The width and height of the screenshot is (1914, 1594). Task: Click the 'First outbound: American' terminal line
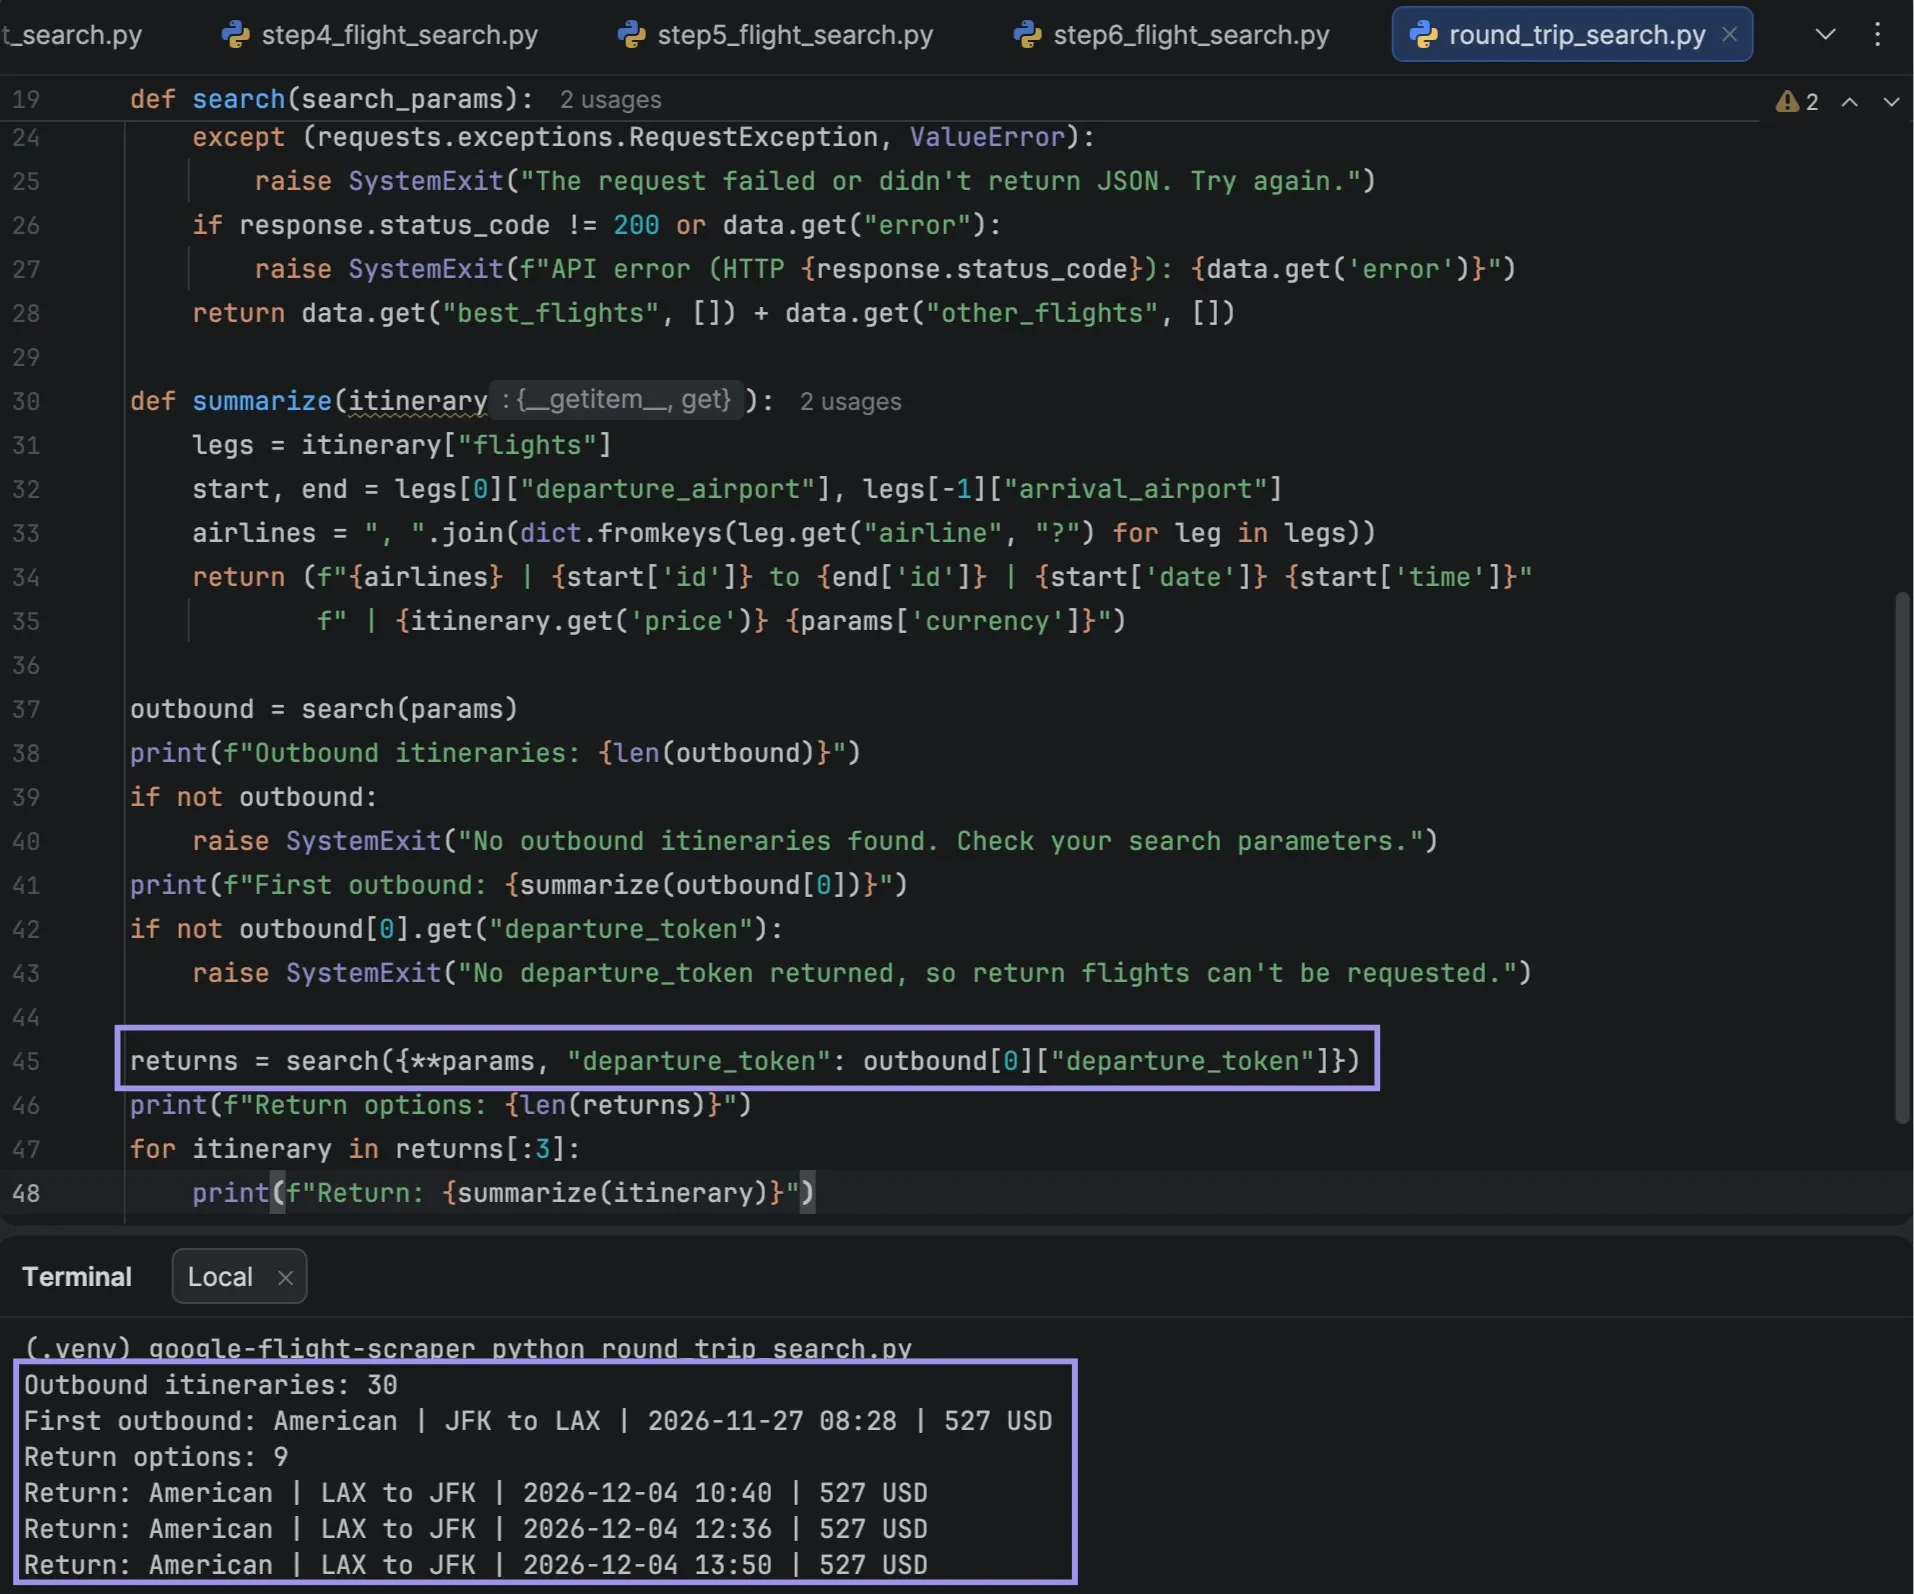point(538,1421)
